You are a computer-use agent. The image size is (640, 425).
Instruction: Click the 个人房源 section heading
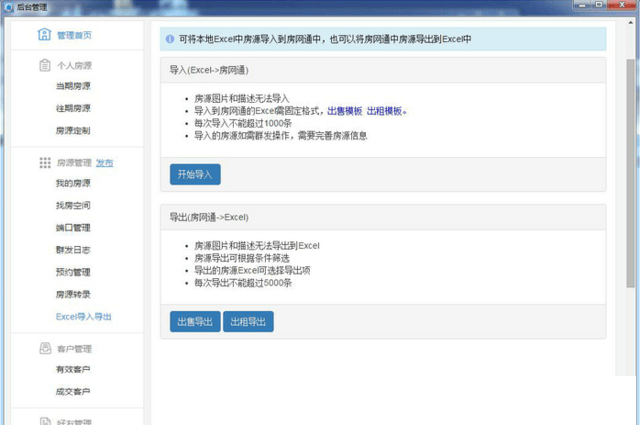click(74, 66)
